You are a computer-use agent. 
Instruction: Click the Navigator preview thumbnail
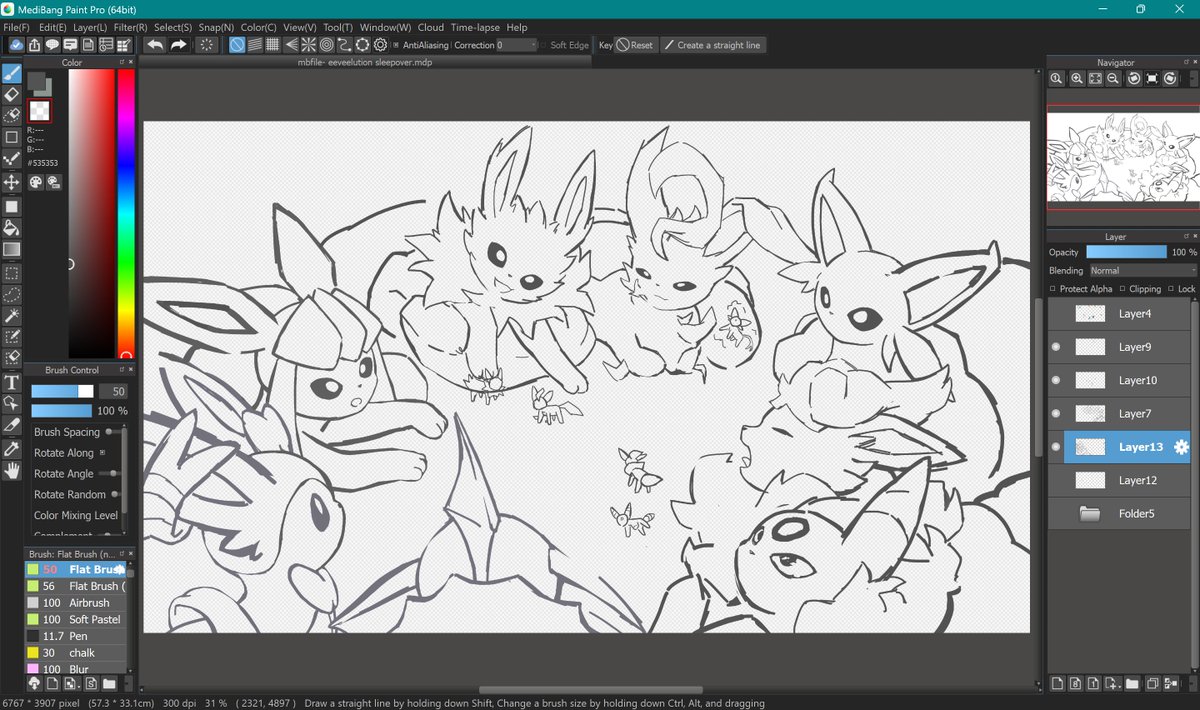click(1121, 156)
